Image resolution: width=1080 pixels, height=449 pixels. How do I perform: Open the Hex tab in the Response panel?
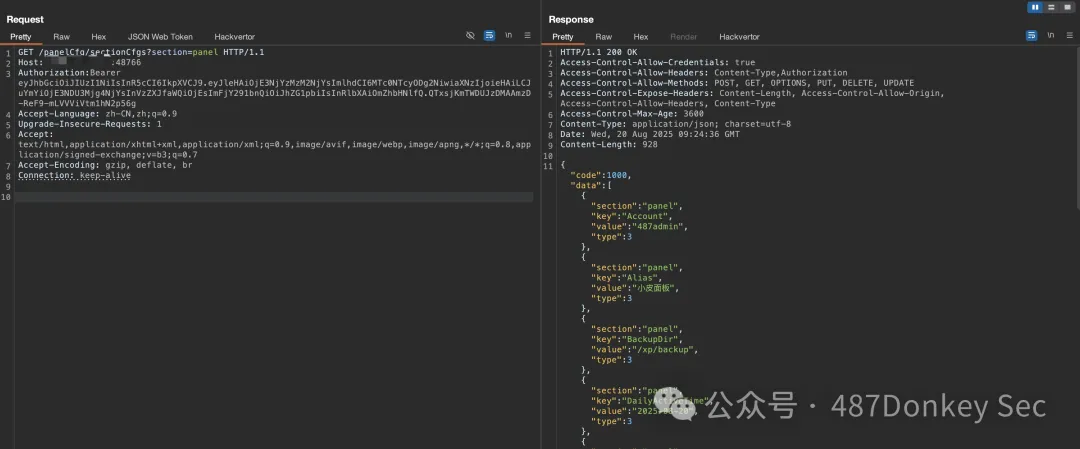(x=640, y=36)
